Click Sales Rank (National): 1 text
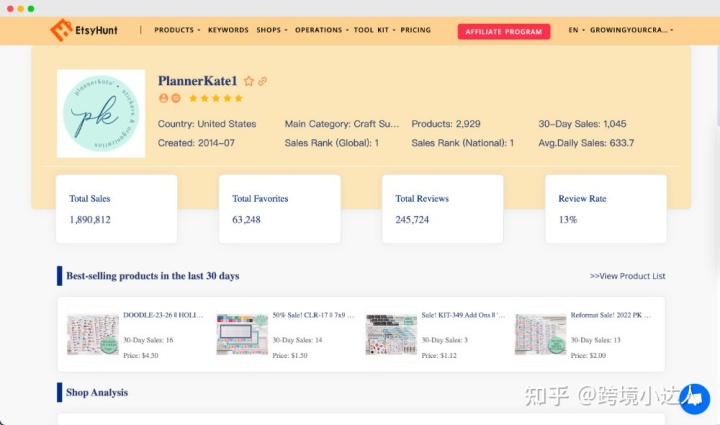 (463, 143)
